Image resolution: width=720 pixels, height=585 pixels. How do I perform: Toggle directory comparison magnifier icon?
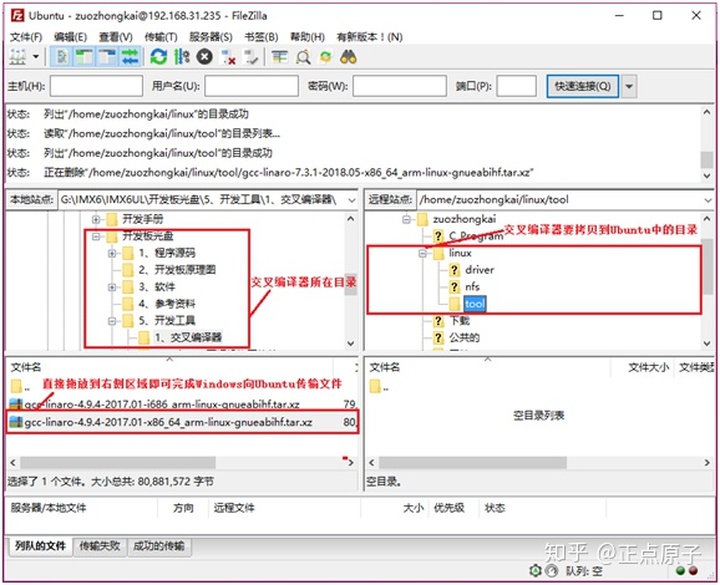[x=303, y=57]
